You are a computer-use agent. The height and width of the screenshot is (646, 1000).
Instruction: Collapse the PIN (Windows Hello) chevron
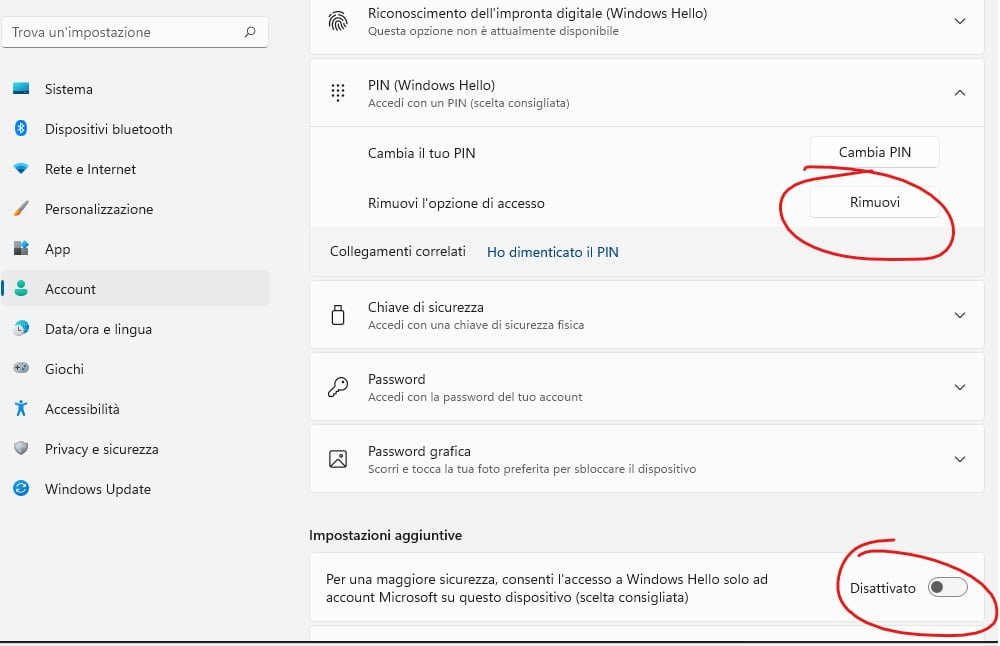[959, 93]
